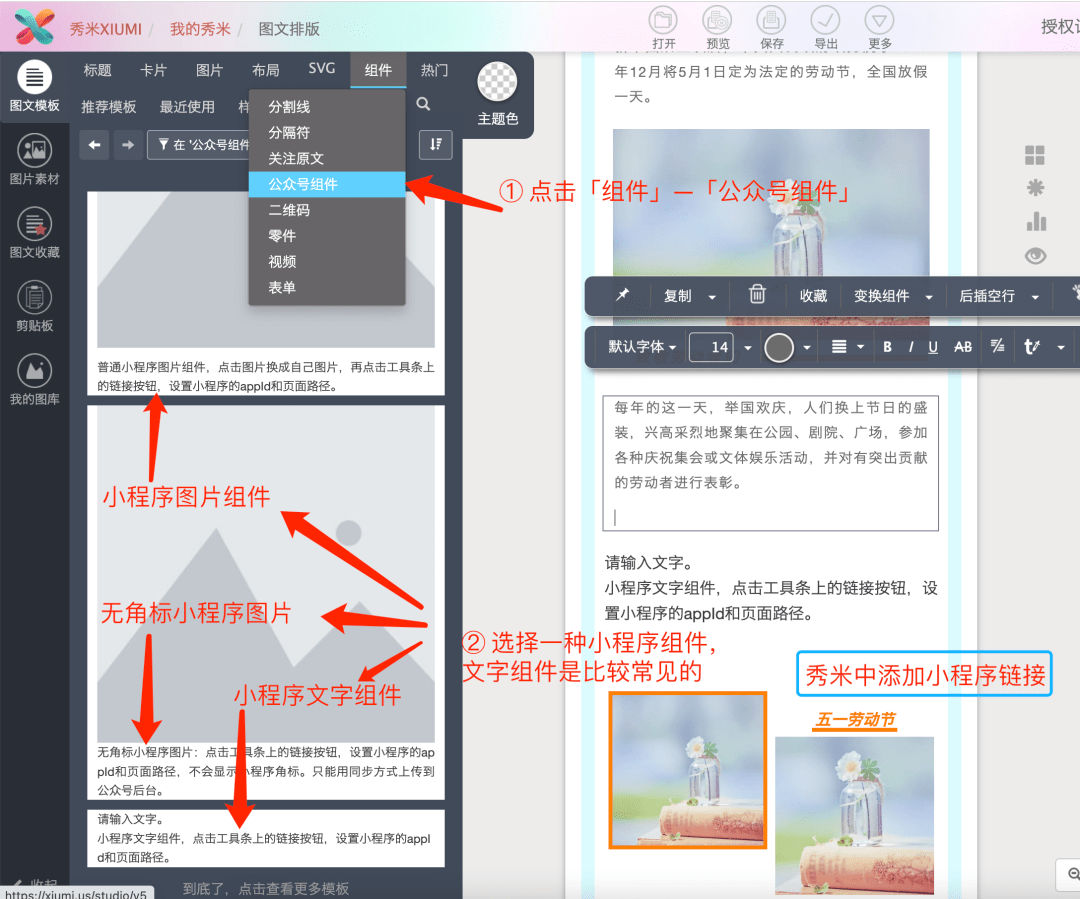Click the font size 14 field
Image resolution: width=1080 pixels, height=899 pixels.
pos(712,347)
